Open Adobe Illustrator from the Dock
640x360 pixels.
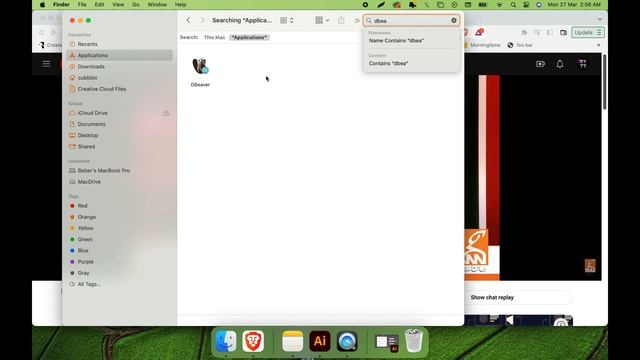coord(320,341)
